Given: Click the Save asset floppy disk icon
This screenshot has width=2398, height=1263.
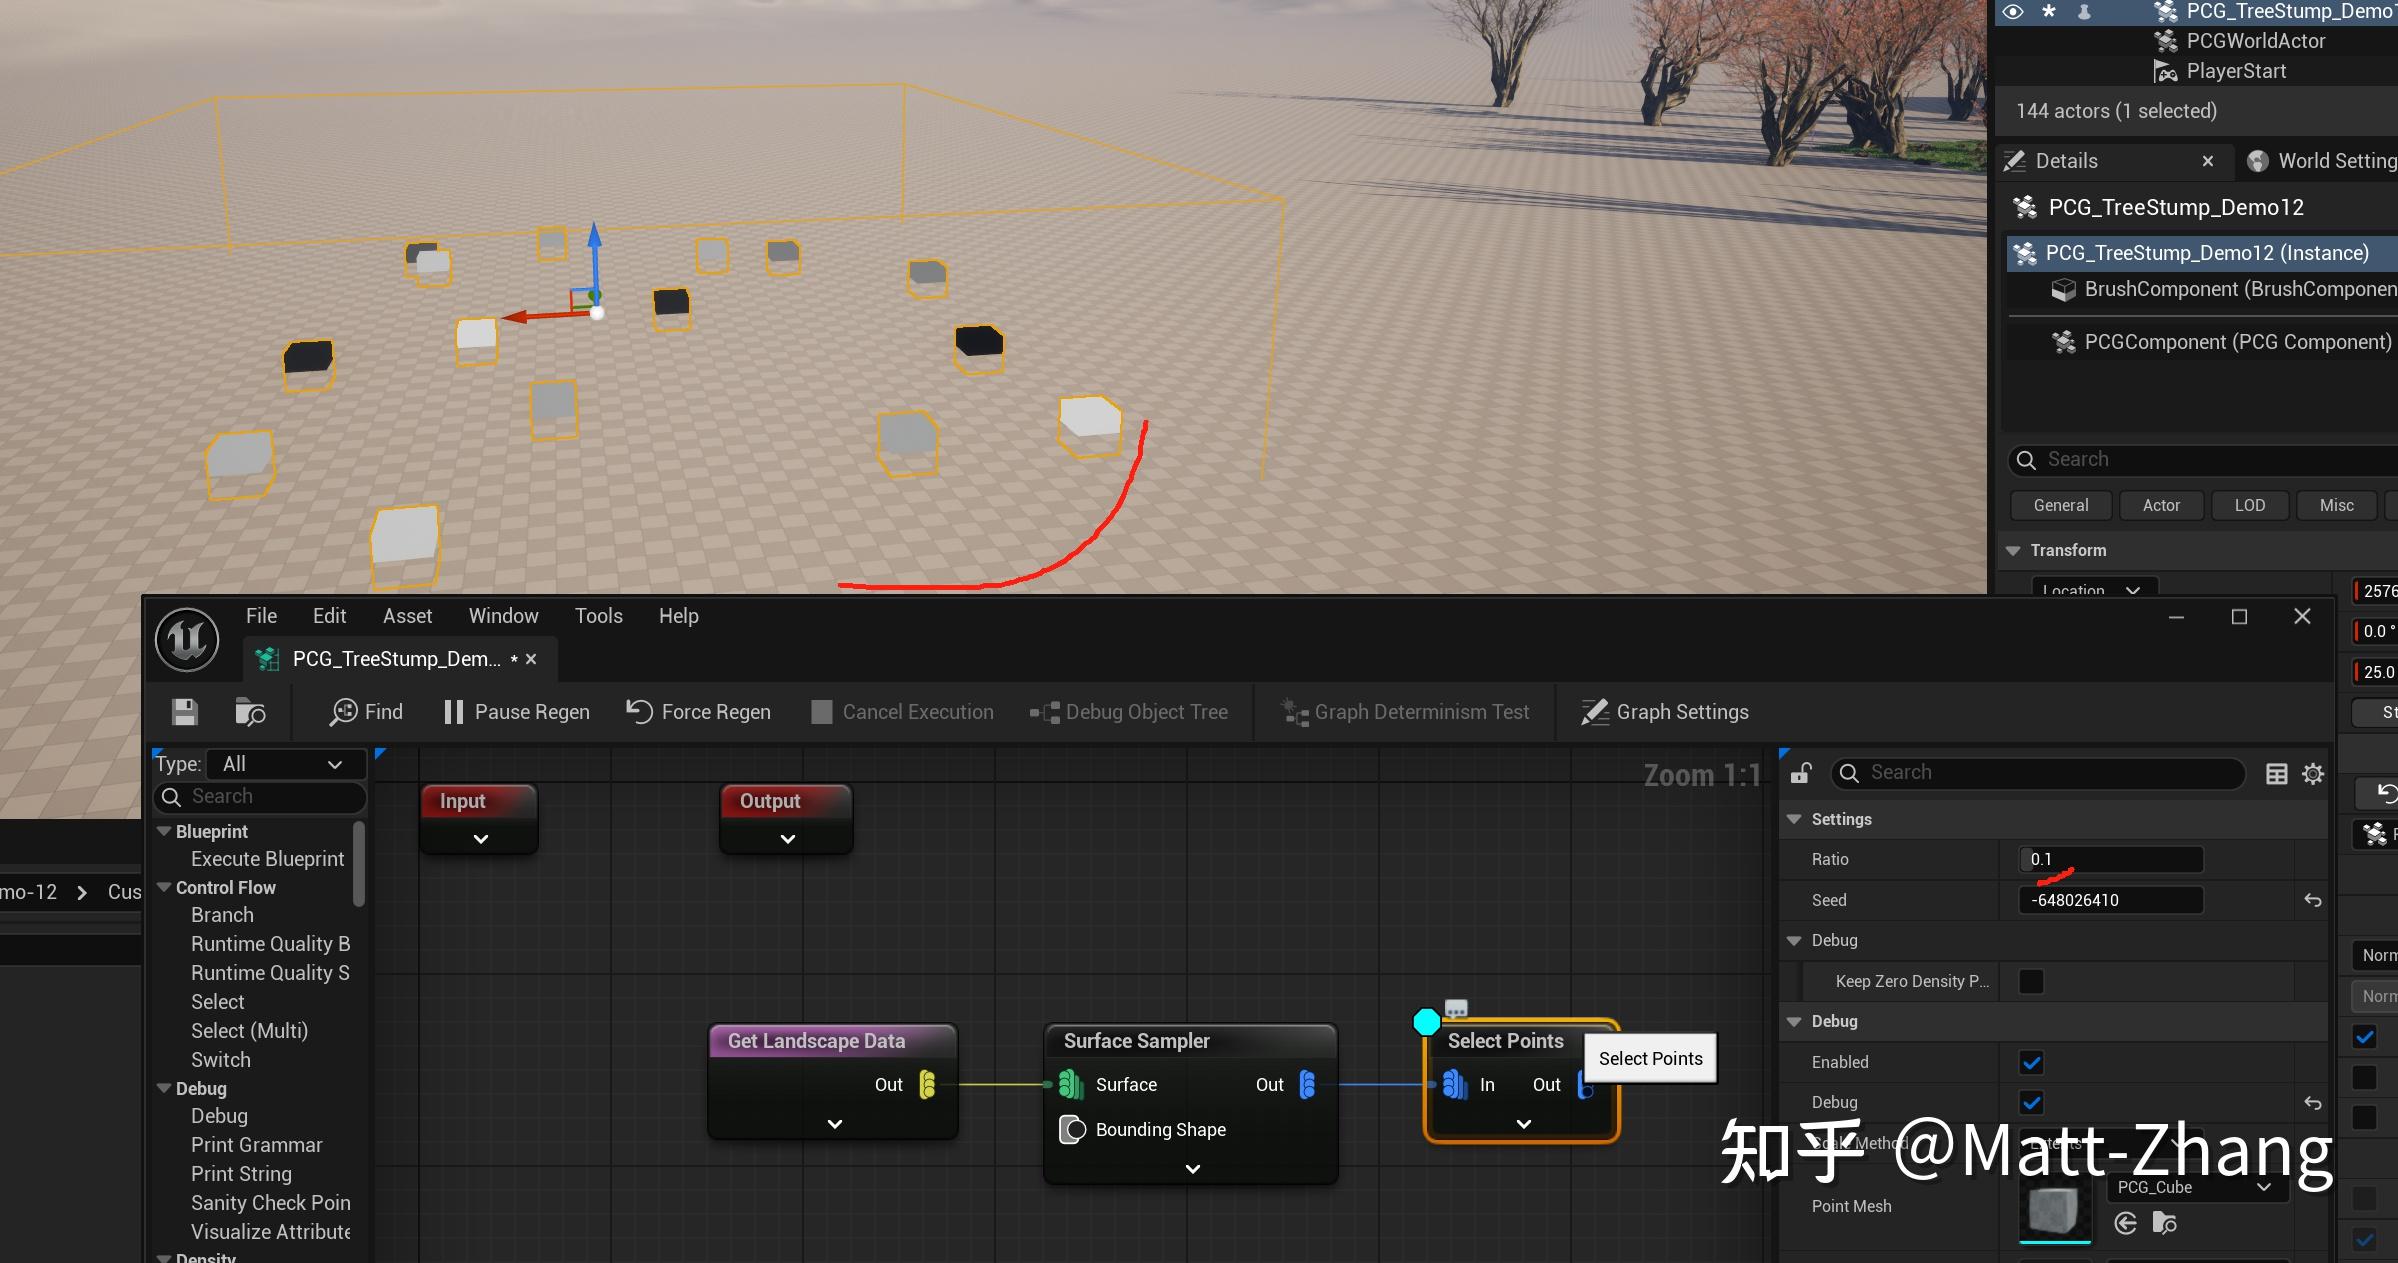Looking at the screenshot, I should (x=184, y=712).
